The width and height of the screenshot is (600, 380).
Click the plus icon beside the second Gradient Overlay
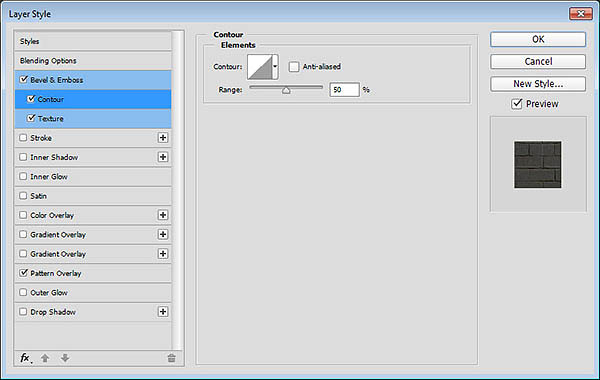coord(163,254)
